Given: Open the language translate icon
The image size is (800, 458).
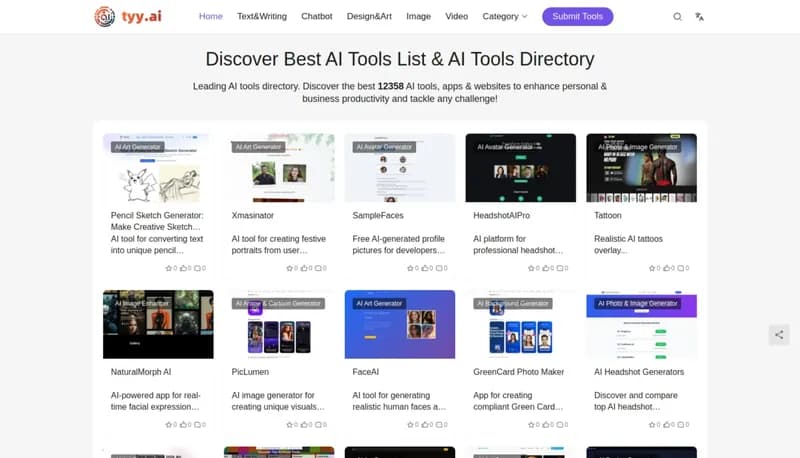Looking at the screenshot, I should coord(699,16).
